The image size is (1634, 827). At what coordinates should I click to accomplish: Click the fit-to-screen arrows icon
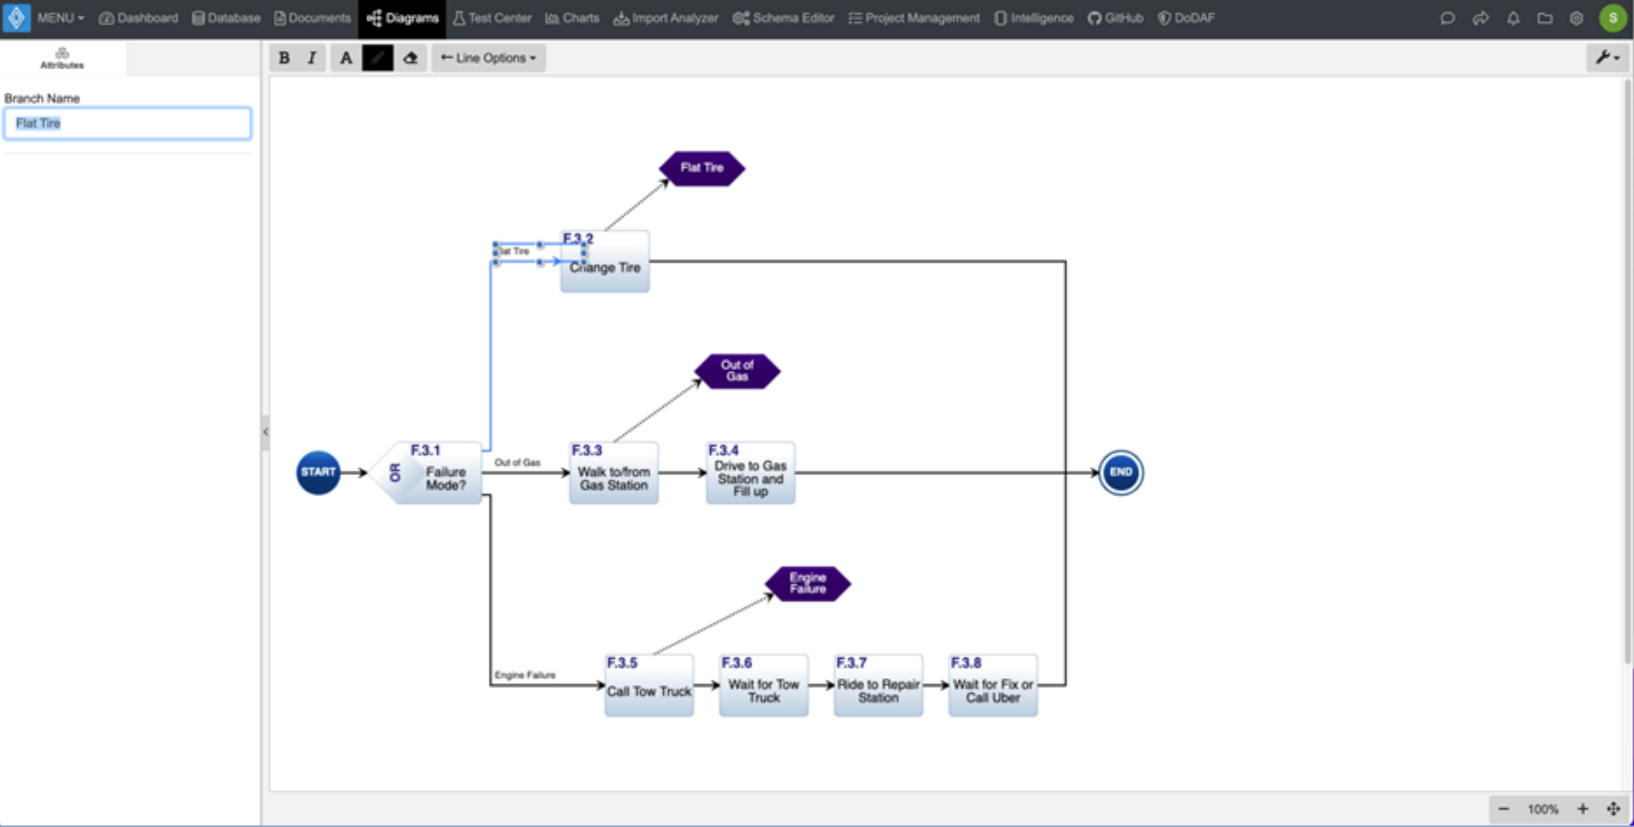point(1613,809)
